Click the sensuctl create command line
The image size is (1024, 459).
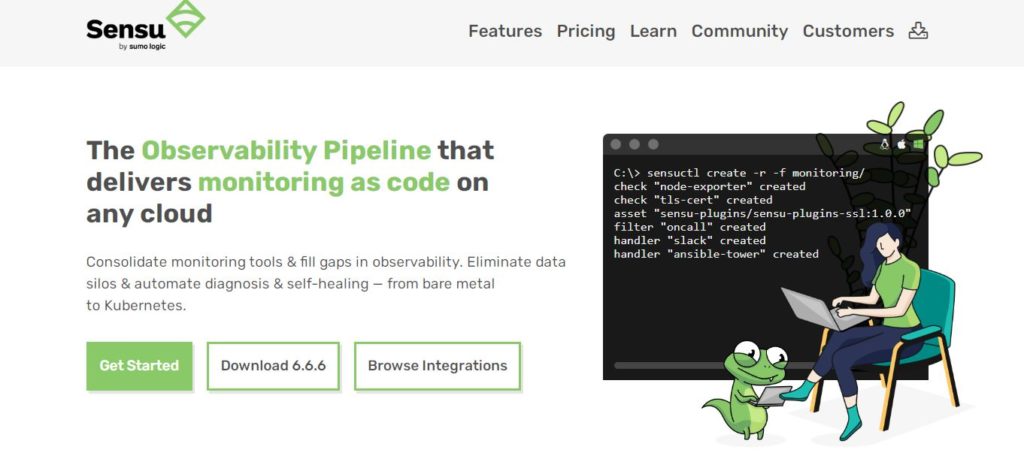[739, 173]
